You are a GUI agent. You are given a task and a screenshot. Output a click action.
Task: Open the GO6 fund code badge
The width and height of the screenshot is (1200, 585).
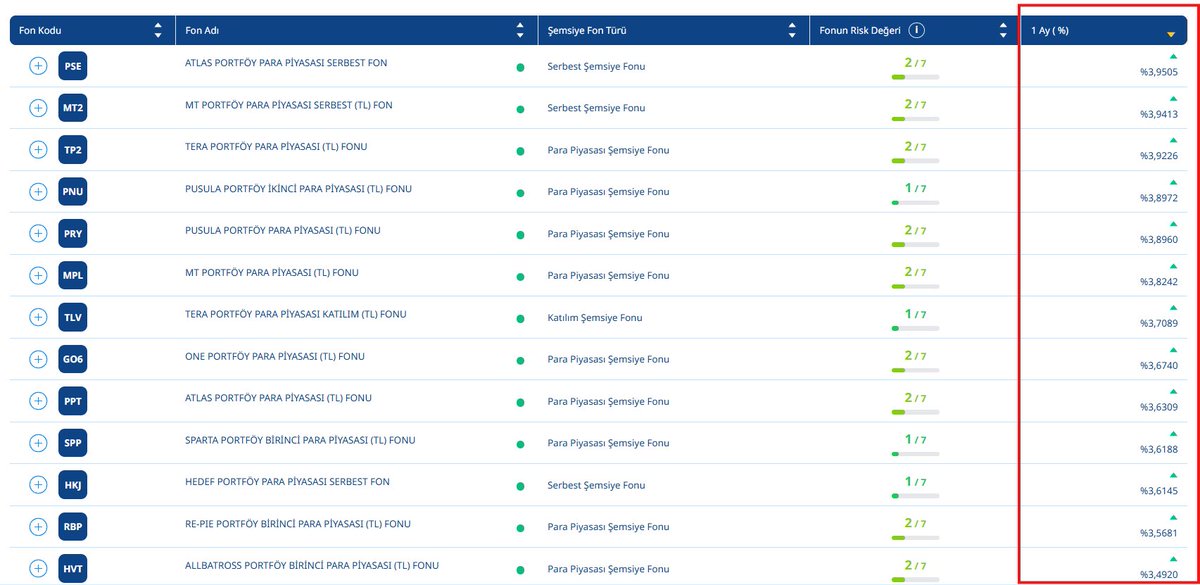73,359
